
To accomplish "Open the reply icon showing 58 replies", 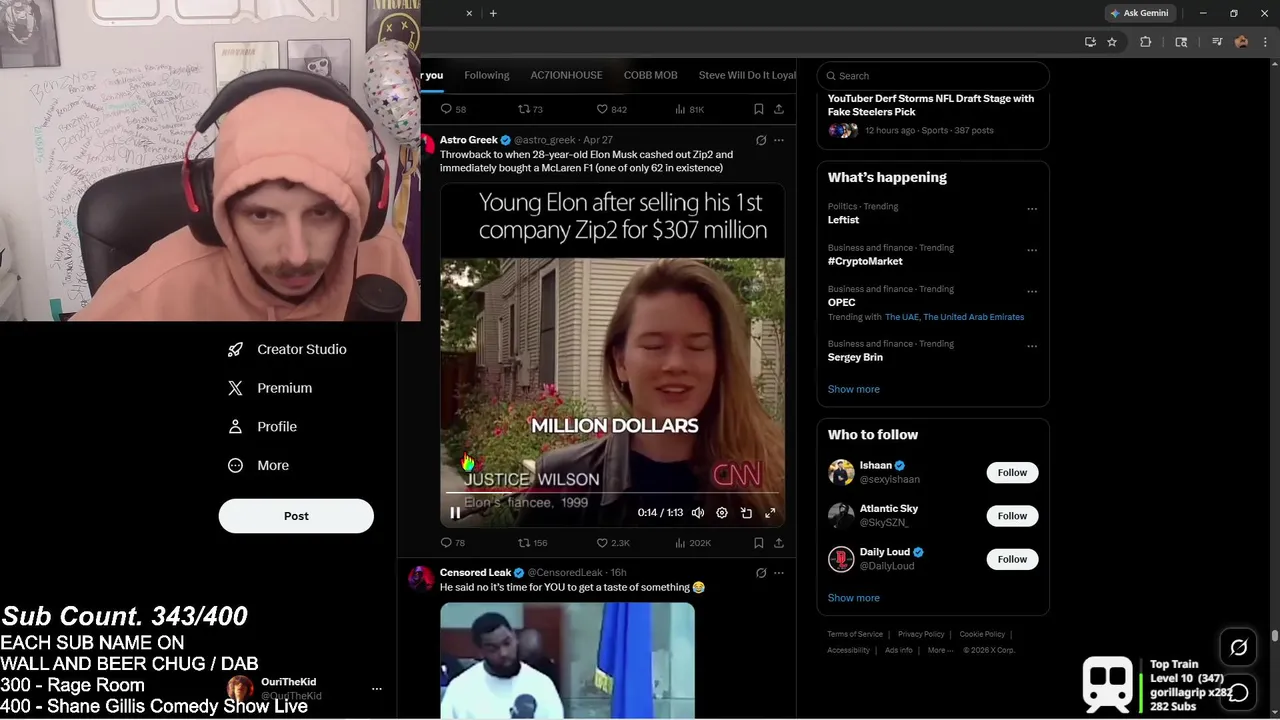I will tap(453, 109).
